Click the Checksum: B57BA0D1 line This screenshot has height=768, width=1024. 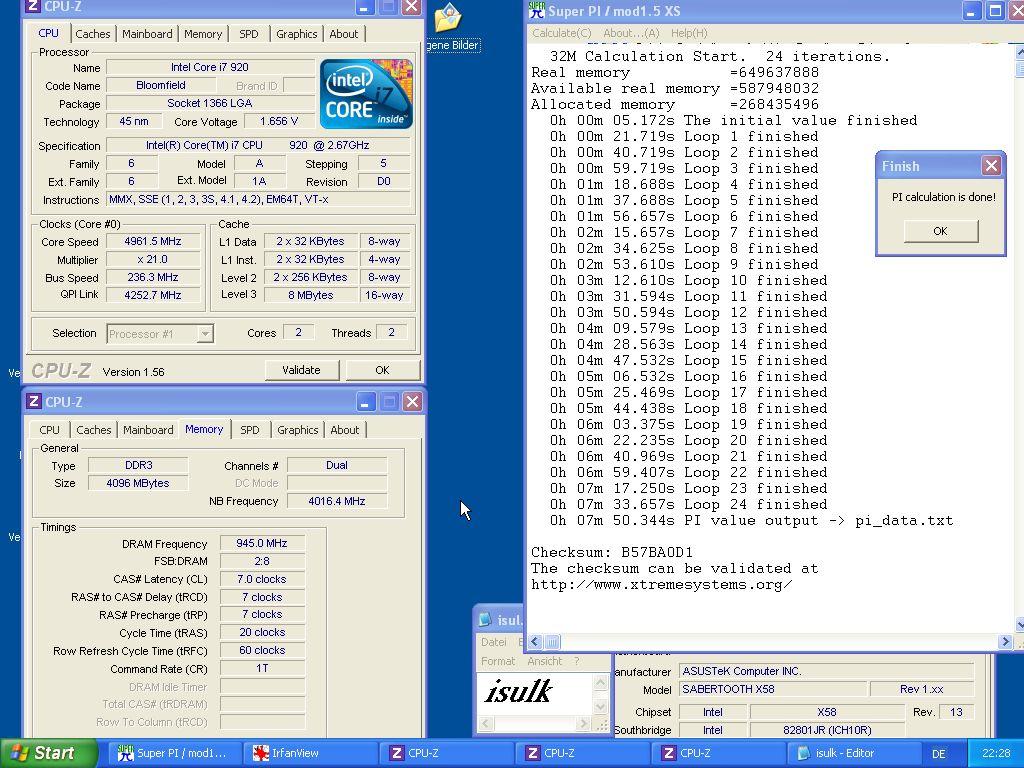[612, 552]
